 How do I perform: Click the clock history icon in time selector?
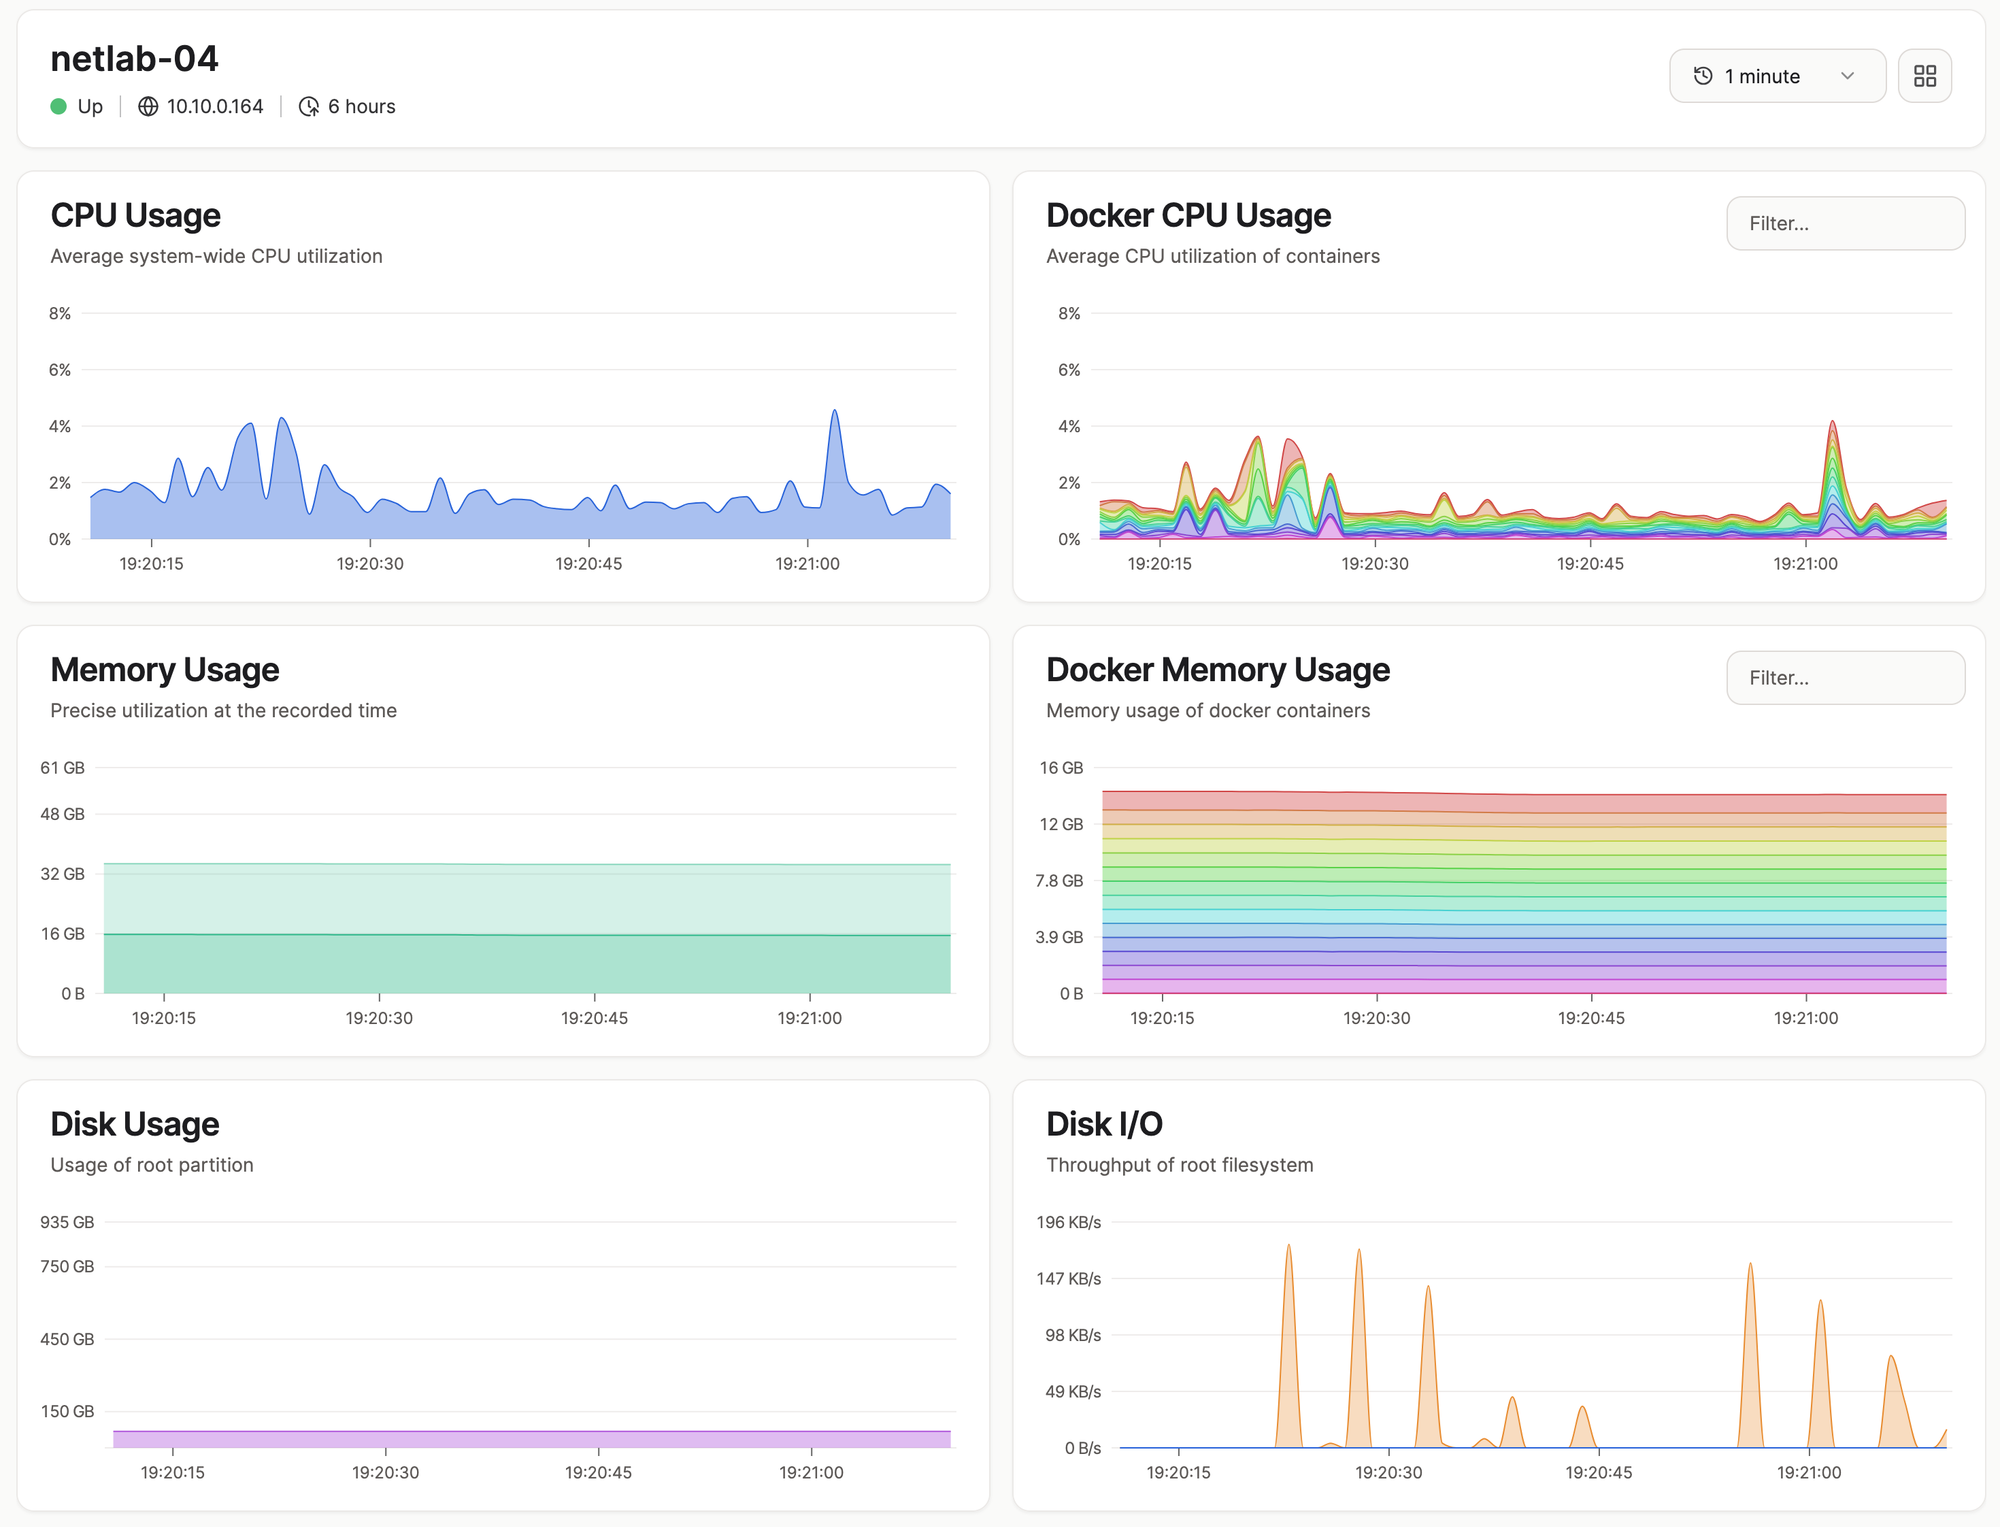(x=1703, y=76)
